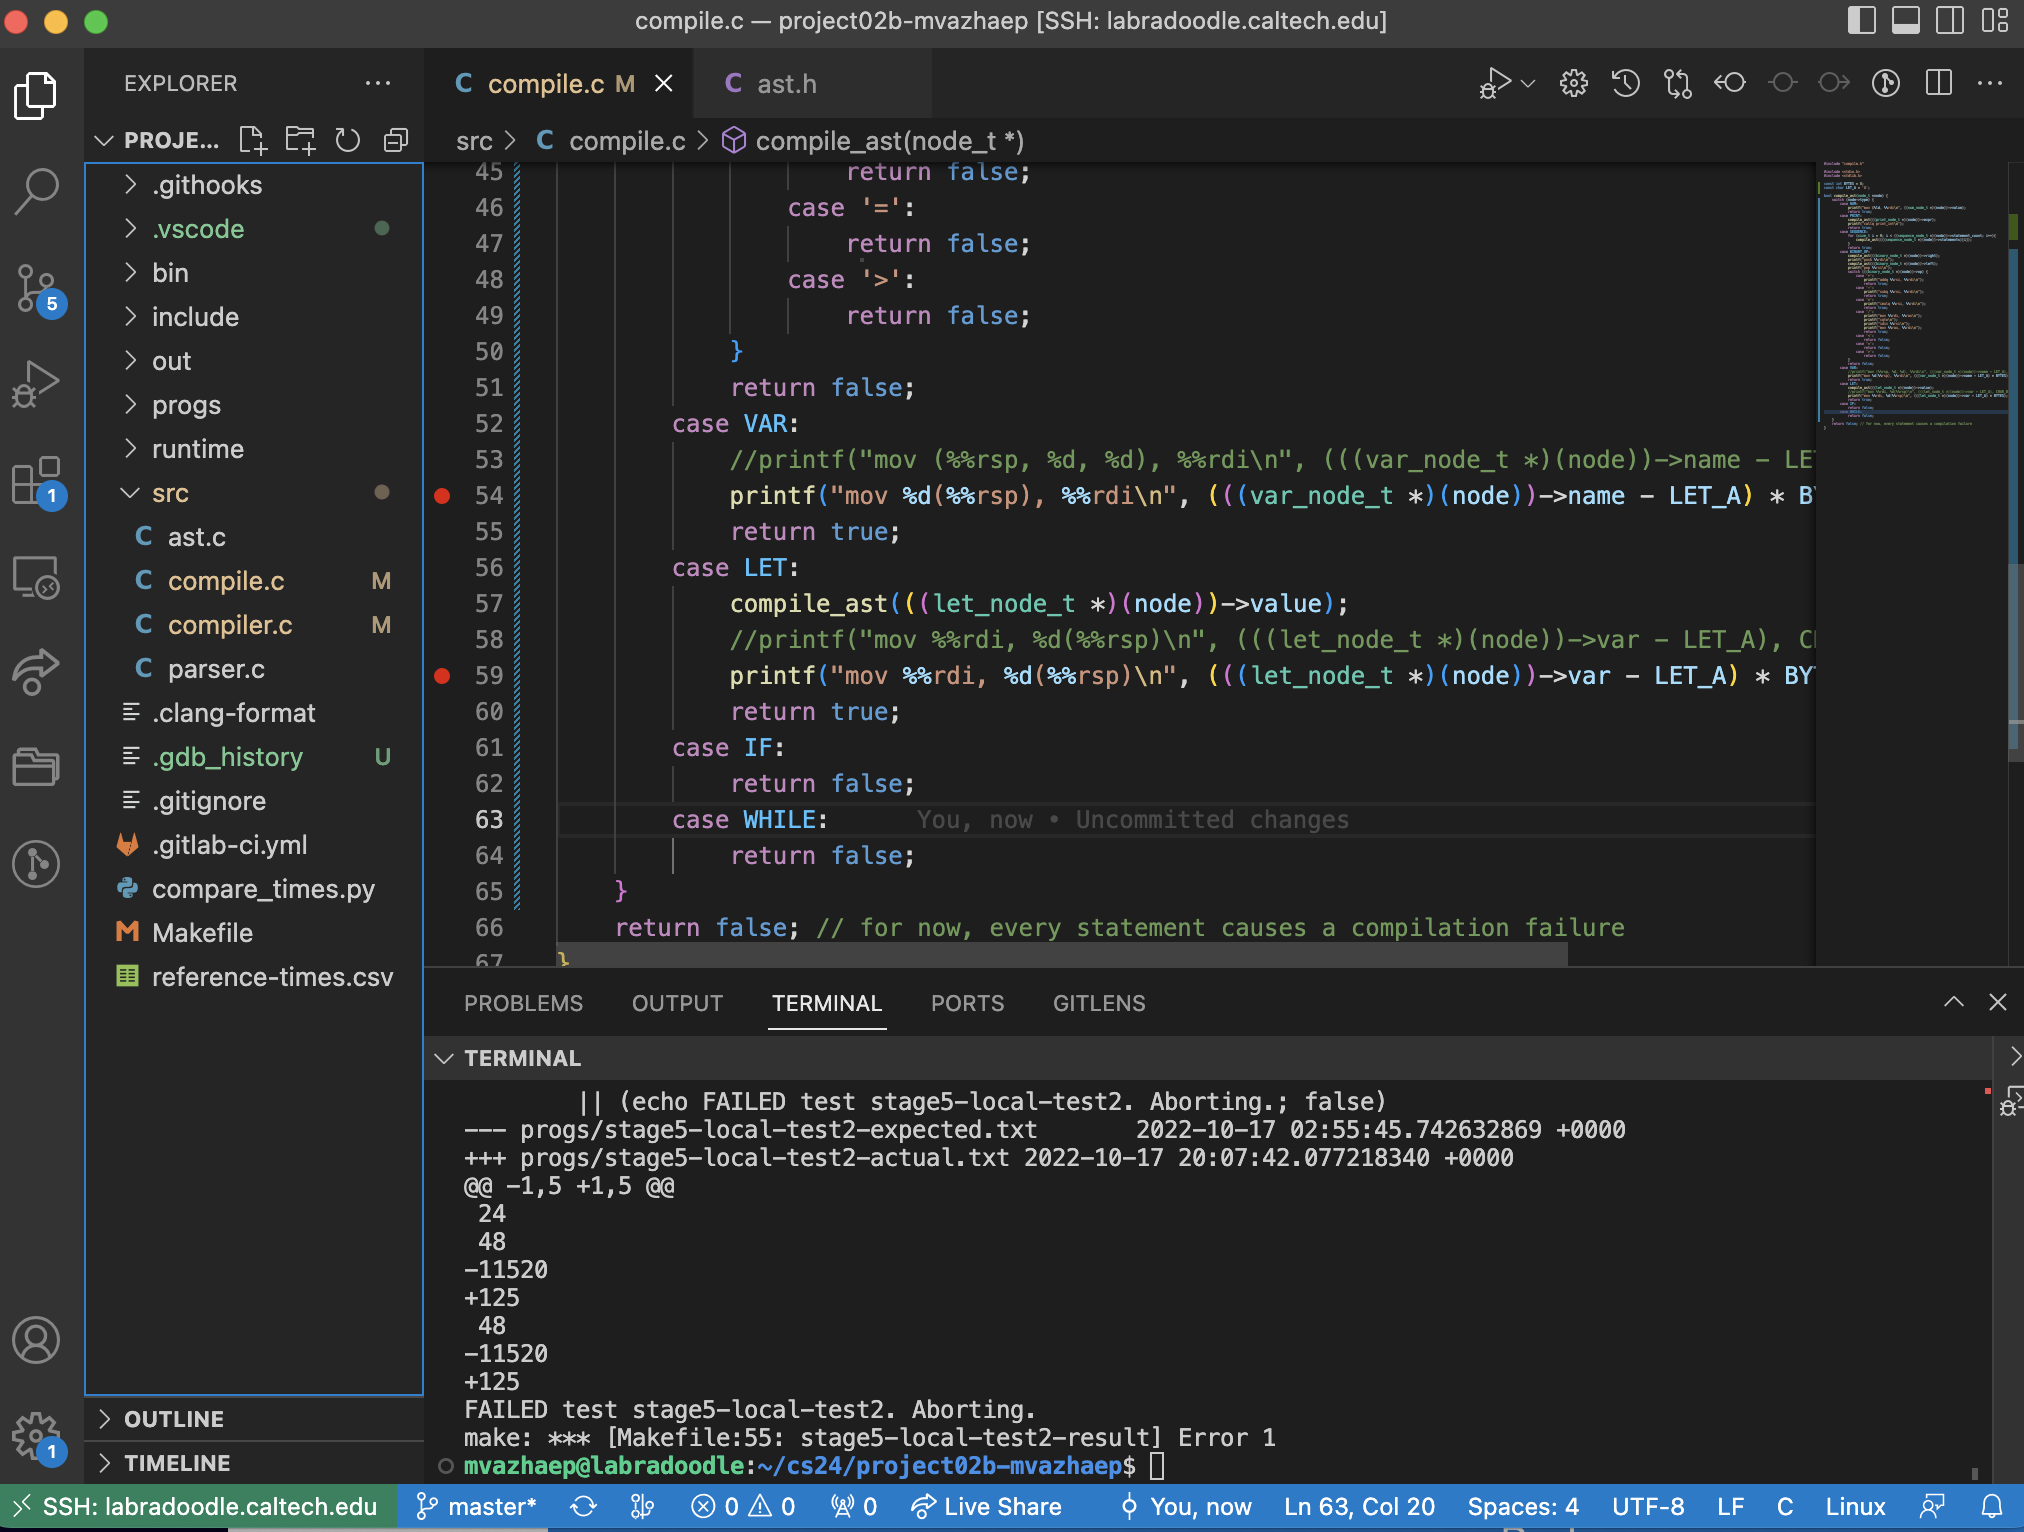Open Remote Explorer in activity bar
The height and width of the screenshot is (1532, 2024).
(37, 577)
